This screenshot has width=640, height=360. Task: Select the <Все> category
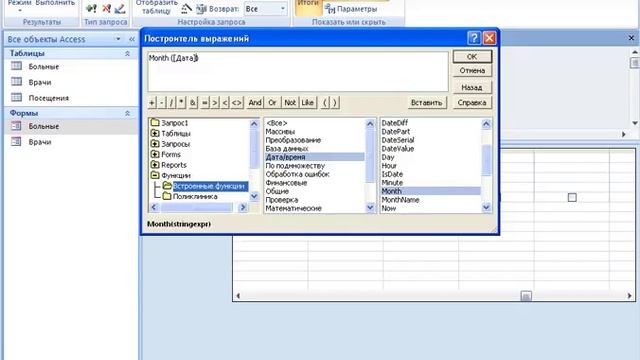click(x=277, y=123)
